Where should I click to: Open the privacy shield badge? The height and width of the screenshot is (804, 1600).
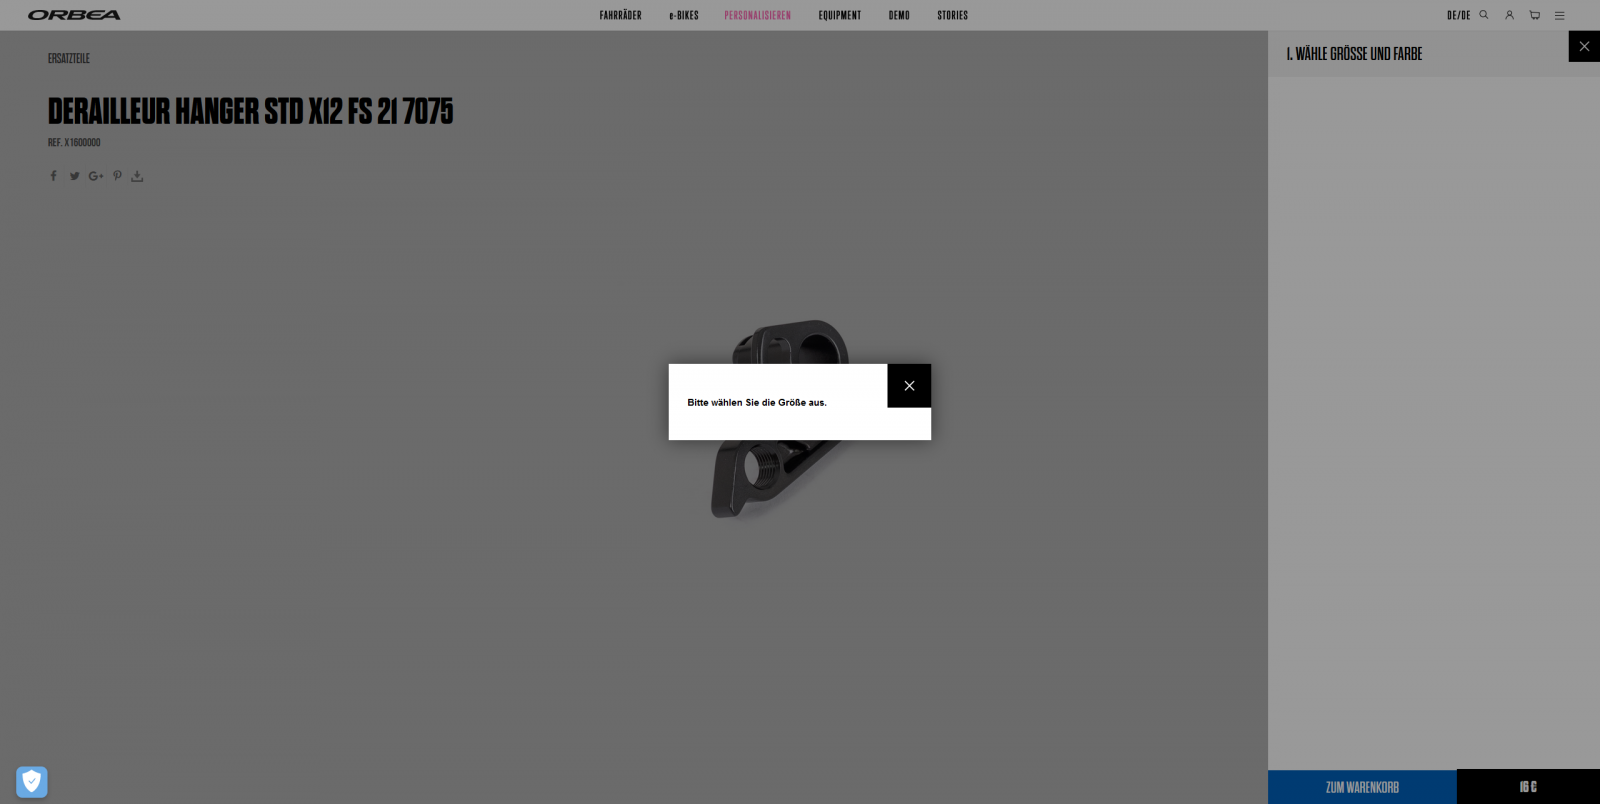click(x=32, y=781)
